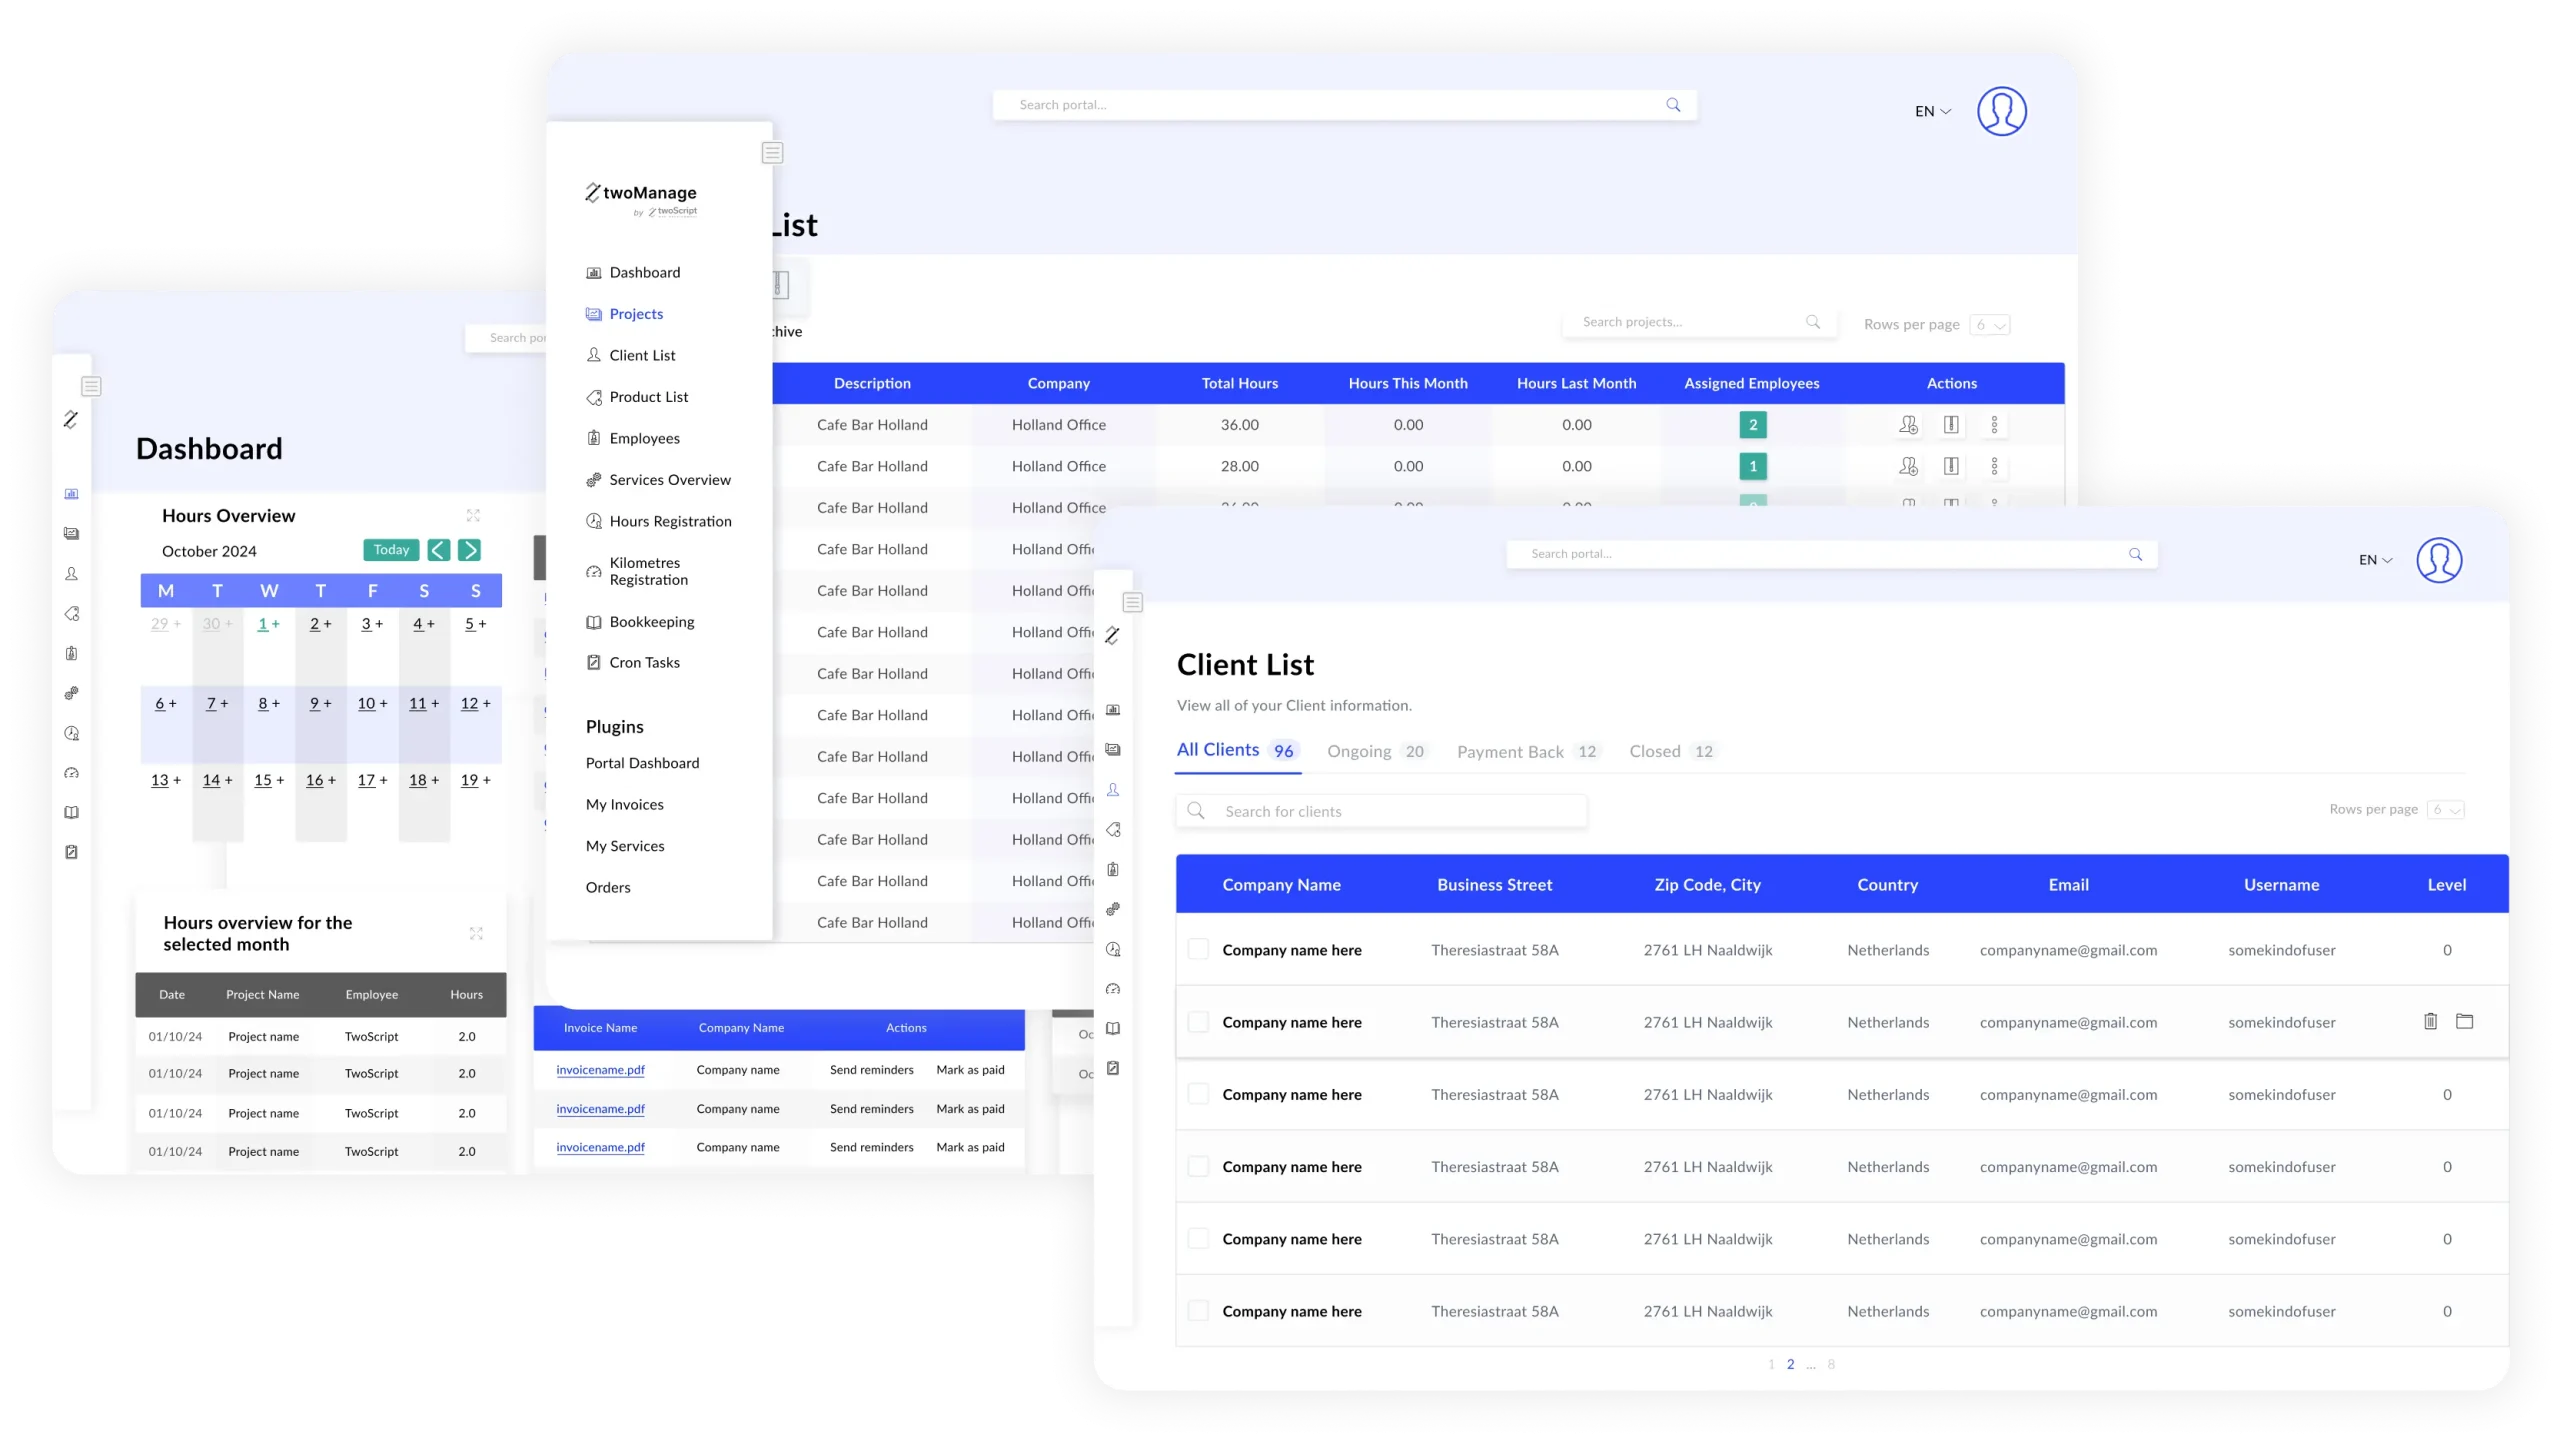The width and height of the screenshot is (2560, 1441).
Task: Click the more options dots in the 28.00 hours row
Action: click(x=1994, y=466)
